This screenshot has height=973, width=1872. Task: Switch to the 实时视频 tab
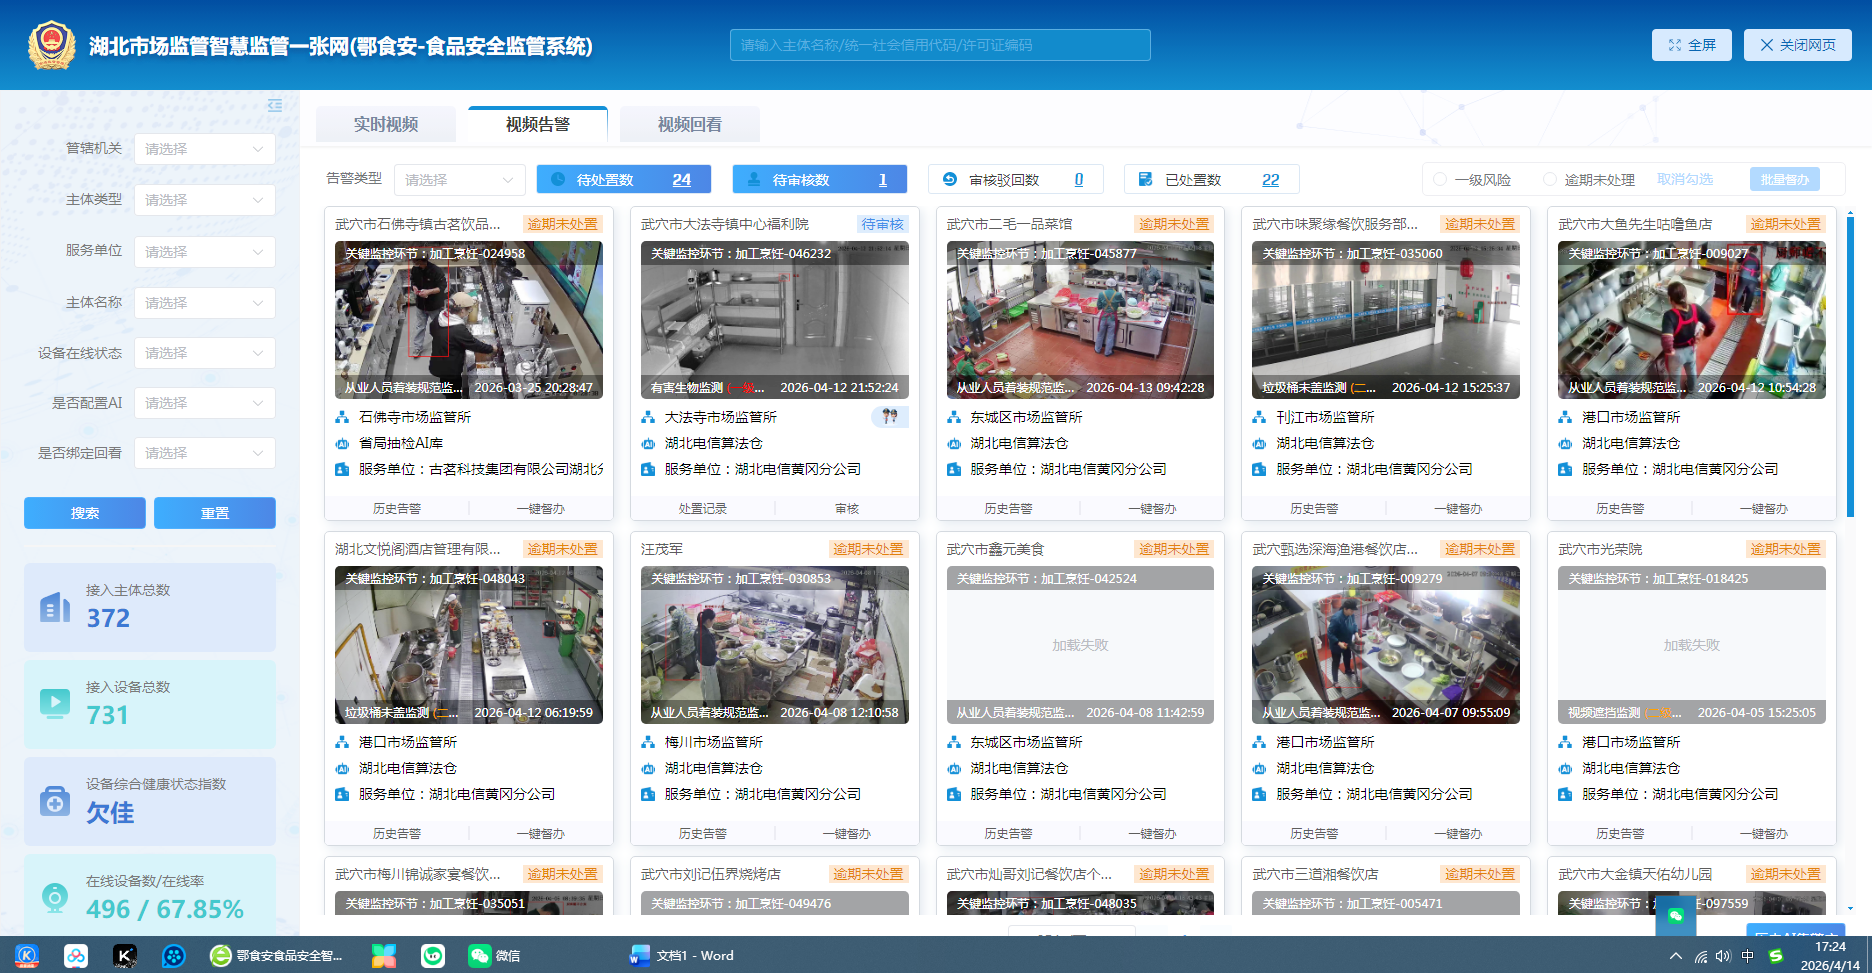click(386, 125)
